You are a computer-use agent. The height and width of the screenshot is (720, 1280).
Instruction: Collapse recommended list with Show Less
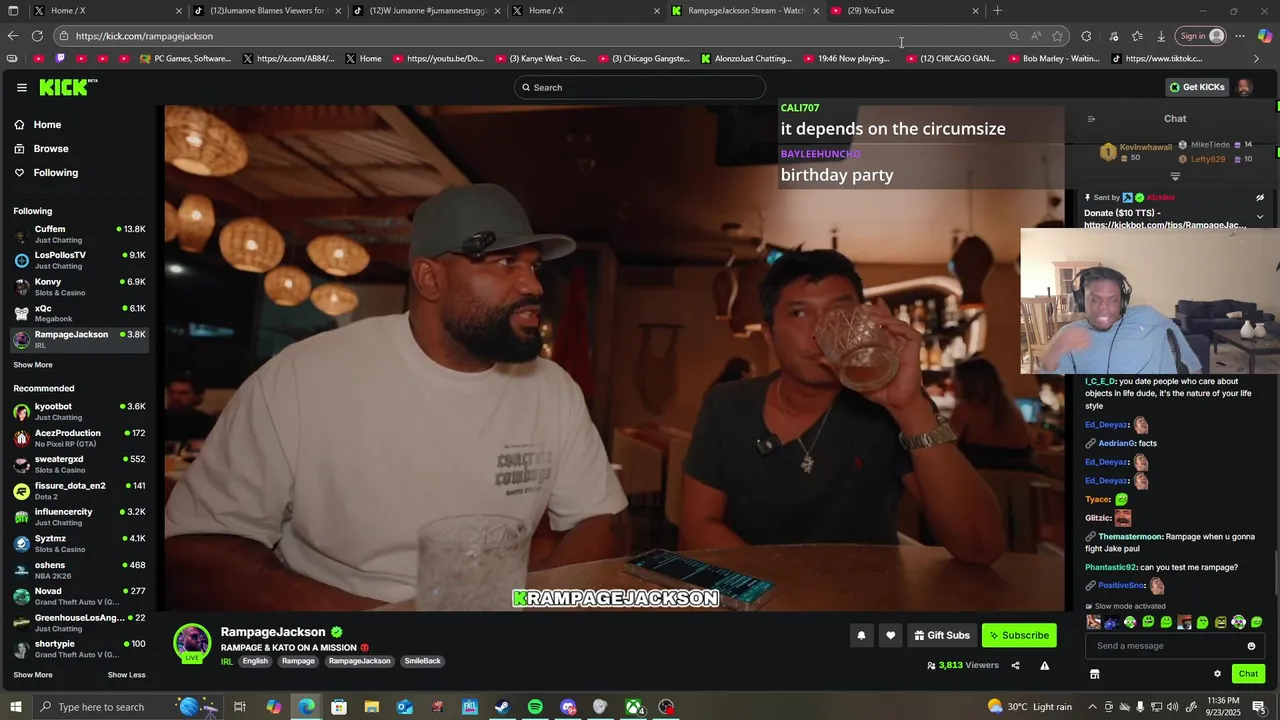(x=126, y=675)
